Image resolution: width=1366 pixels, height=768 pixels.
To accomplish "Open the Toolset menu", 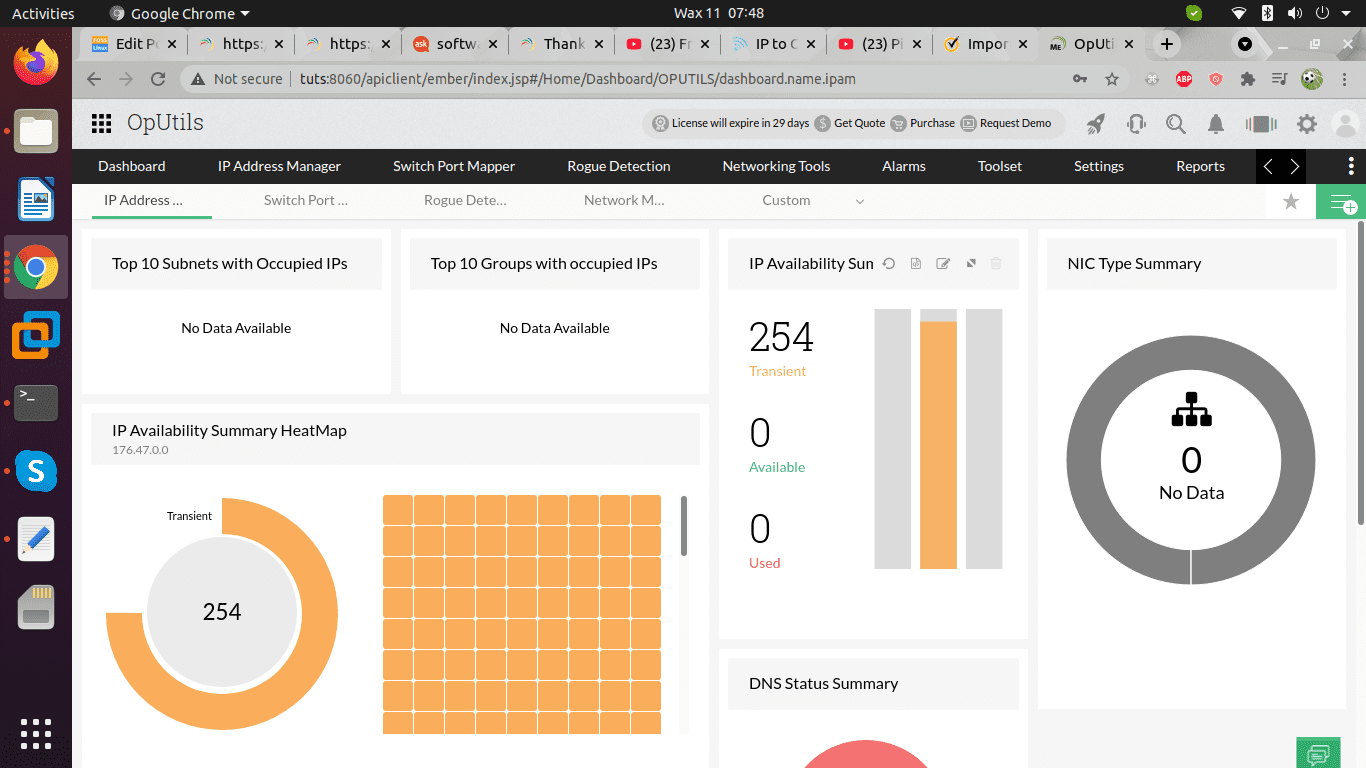I will pyautogui.click(x=1000, y=166).
